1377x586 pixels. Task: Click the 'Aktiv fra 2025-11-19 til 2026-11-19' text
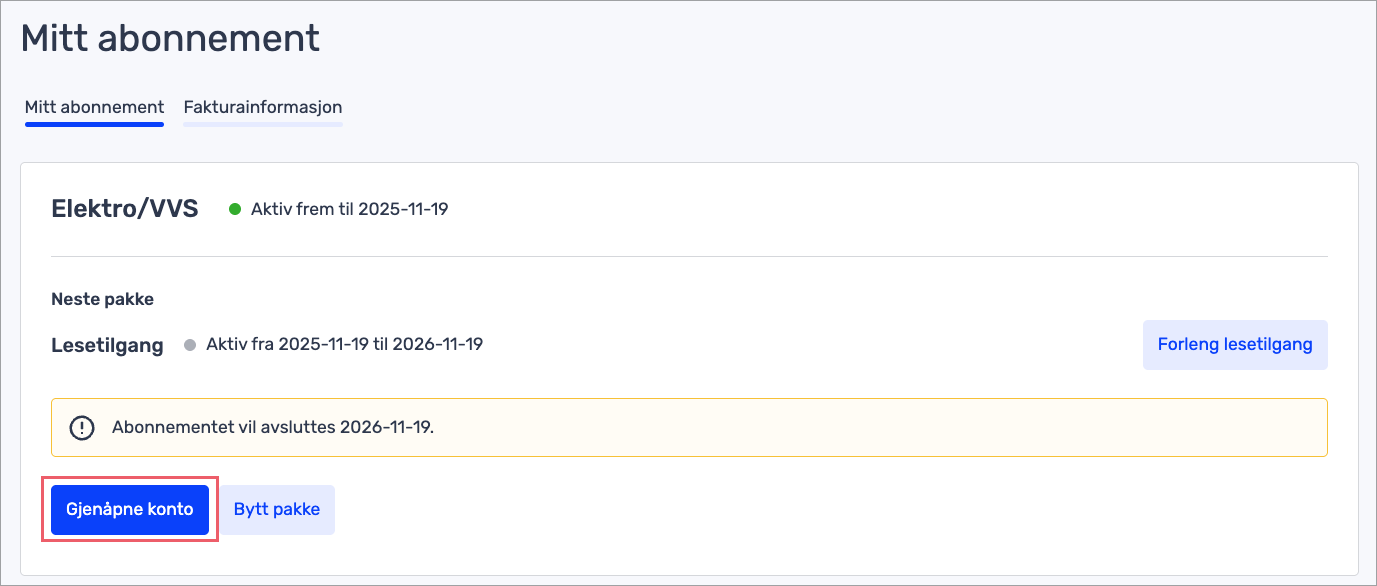coord(344,344)
